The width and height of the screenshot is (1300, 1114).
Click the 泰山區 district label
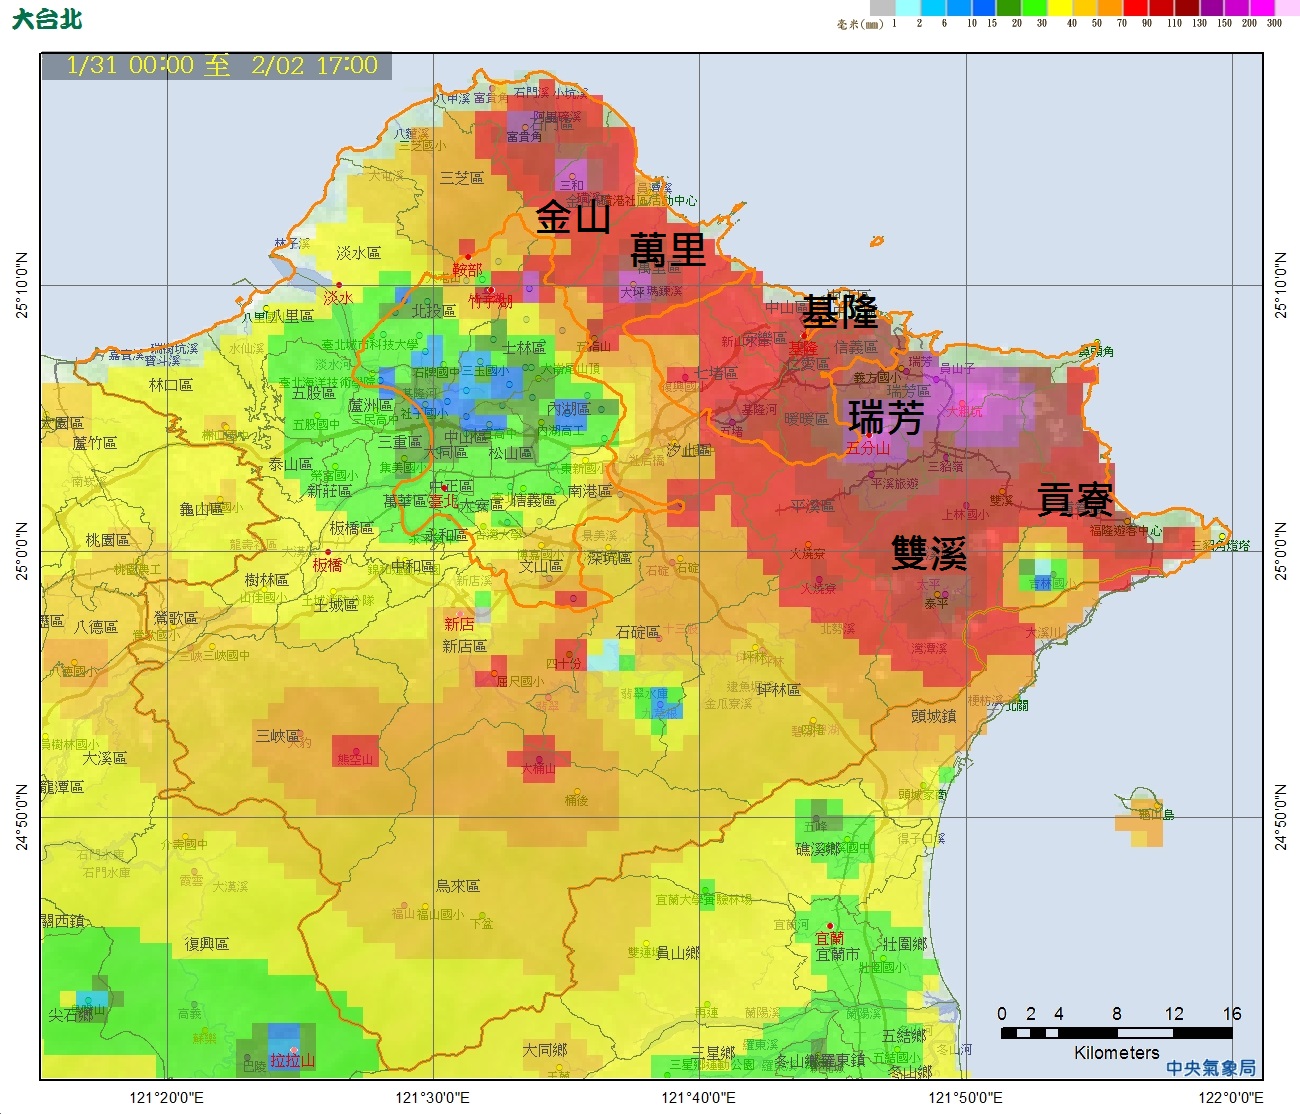pyautogui.click(x=290, y=465)
